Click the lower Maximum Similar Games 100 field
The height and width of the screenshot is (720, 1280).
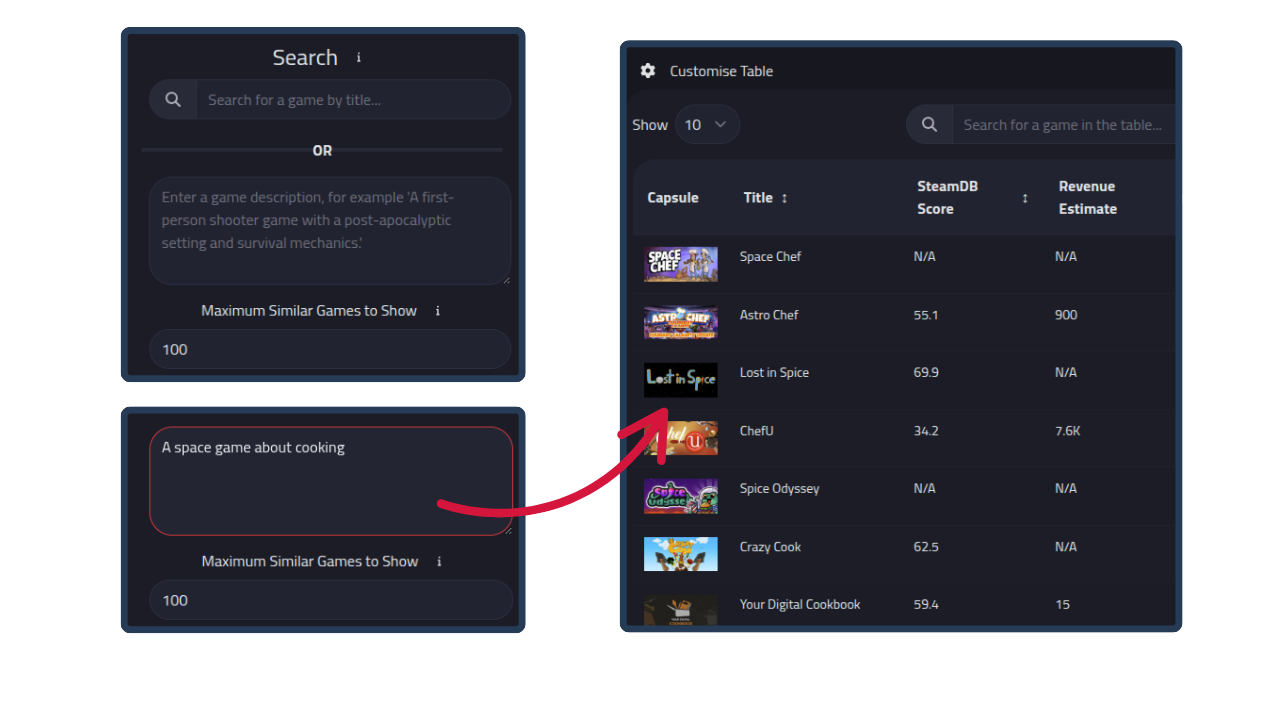click(x=330, y=600)
